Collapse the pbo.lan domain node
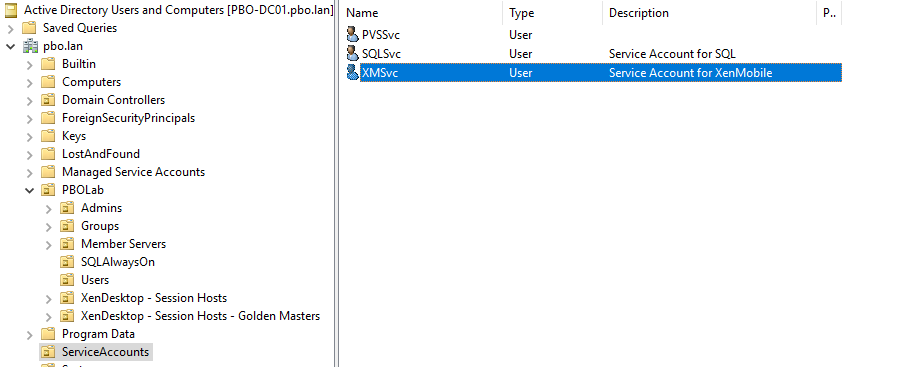 click(x=10, y=46)
